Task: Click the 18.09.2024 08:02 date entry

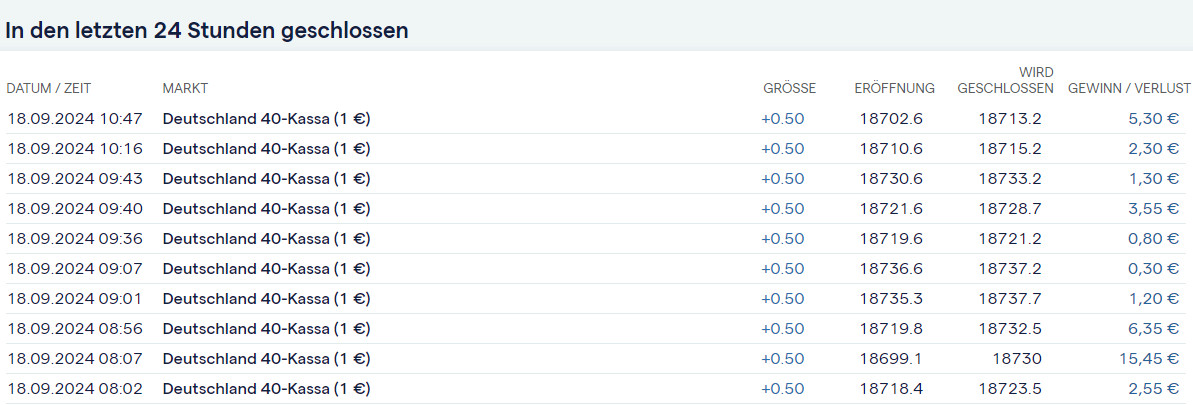Action: pos(75,389)
